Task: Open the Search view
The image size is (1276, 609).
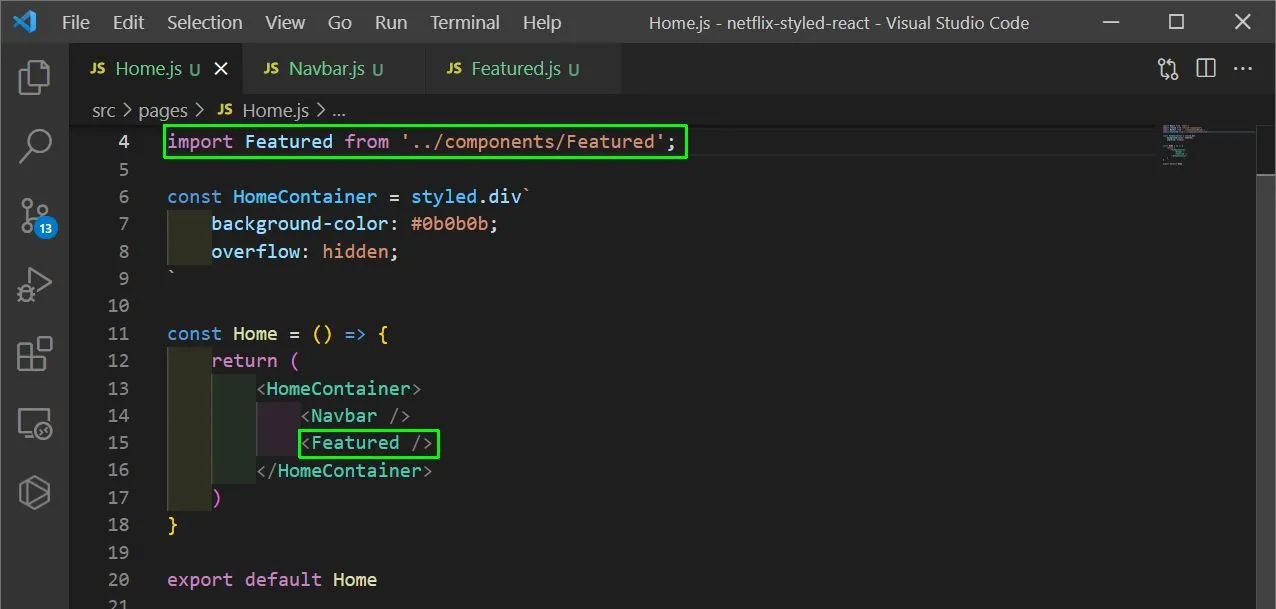Action: coord(35,146)
